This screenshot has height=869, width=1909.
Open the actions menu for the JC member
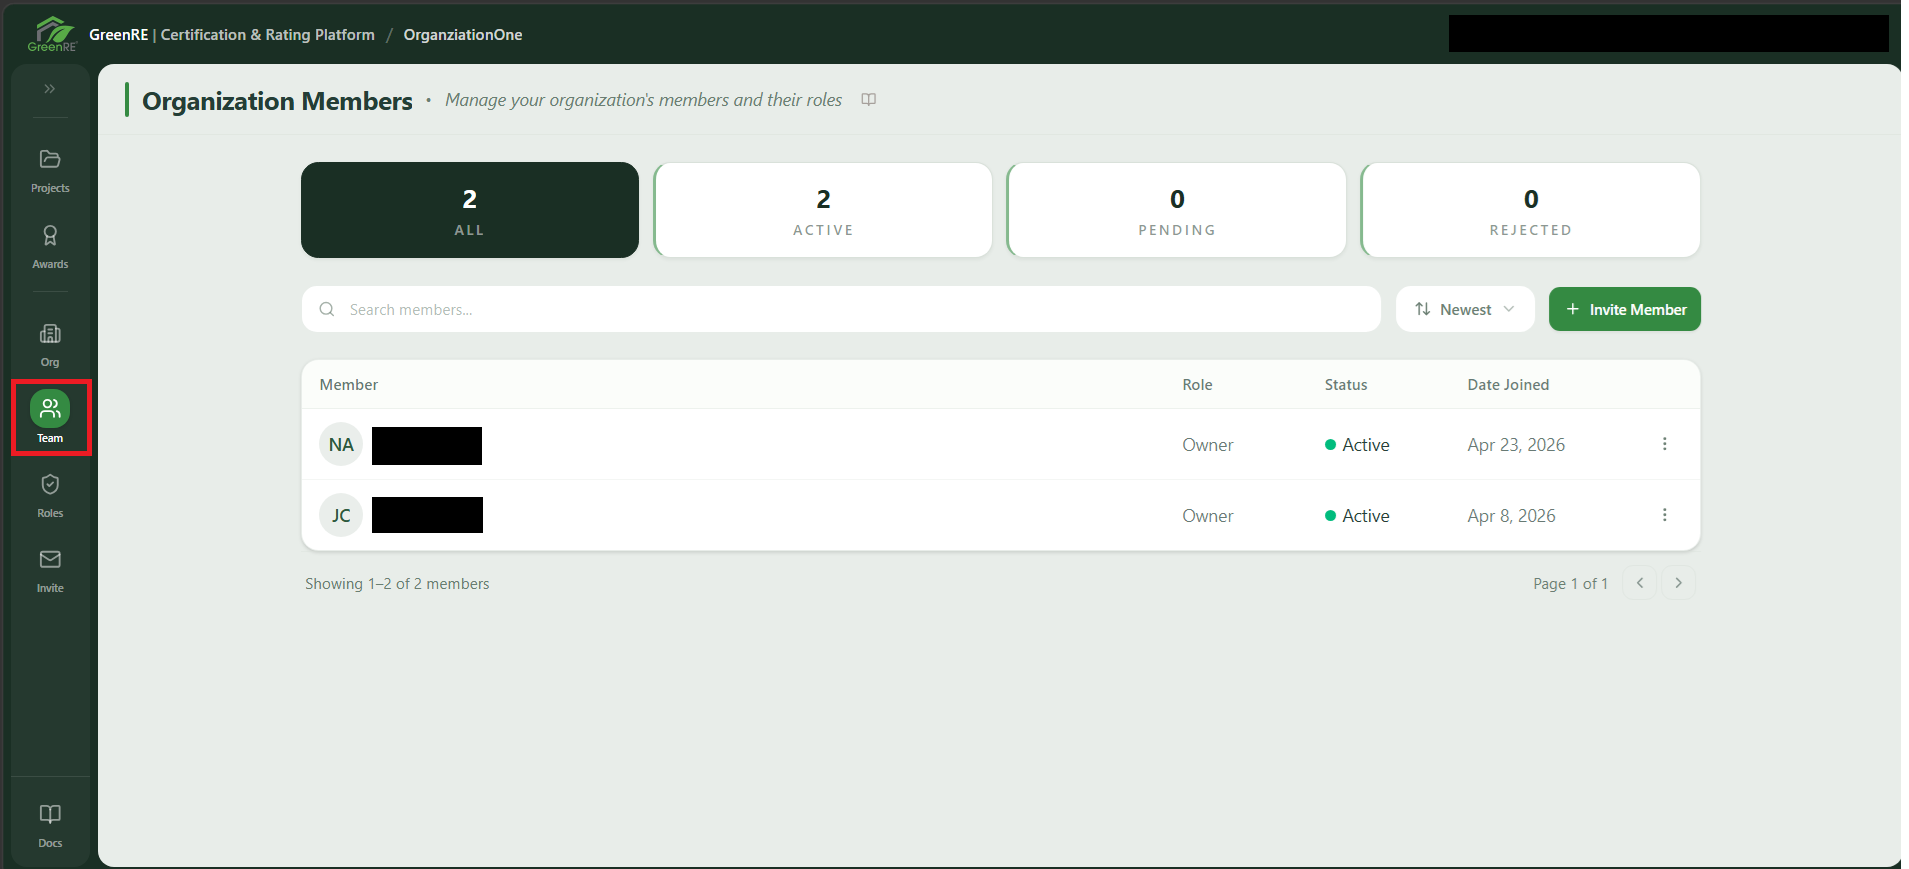1665,515
